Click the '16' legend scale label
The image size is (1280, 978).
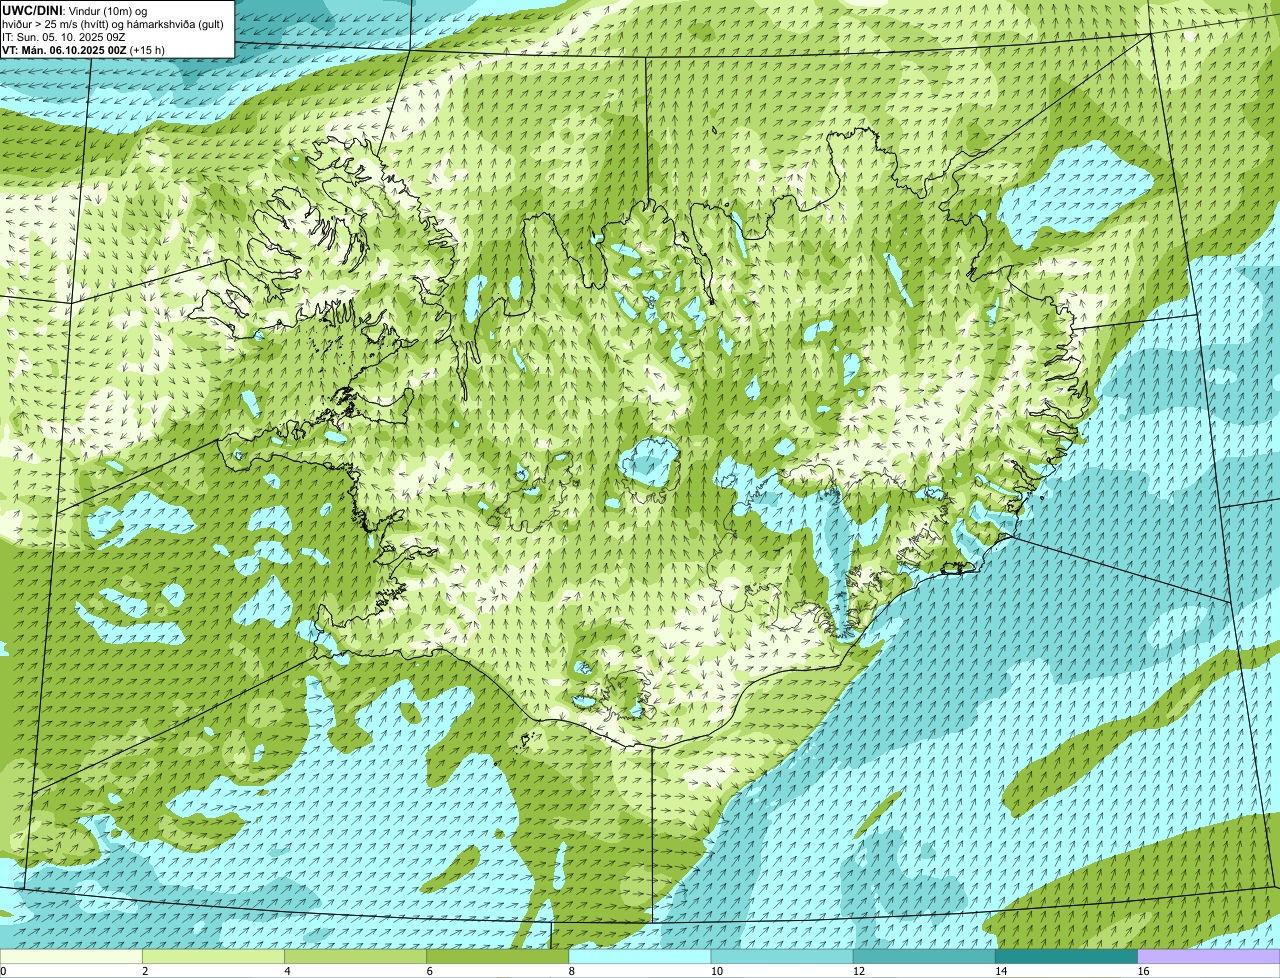(1143, 971)
